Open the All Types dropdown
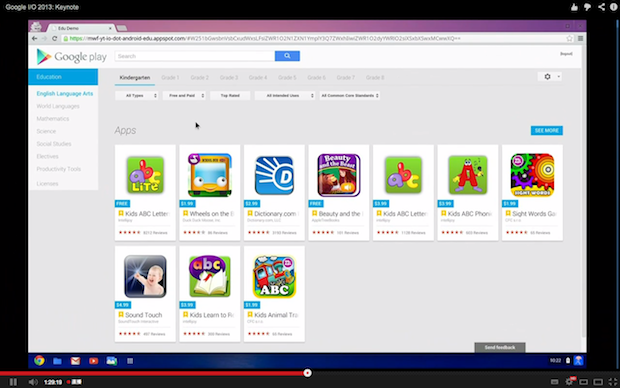 (137, 95)
